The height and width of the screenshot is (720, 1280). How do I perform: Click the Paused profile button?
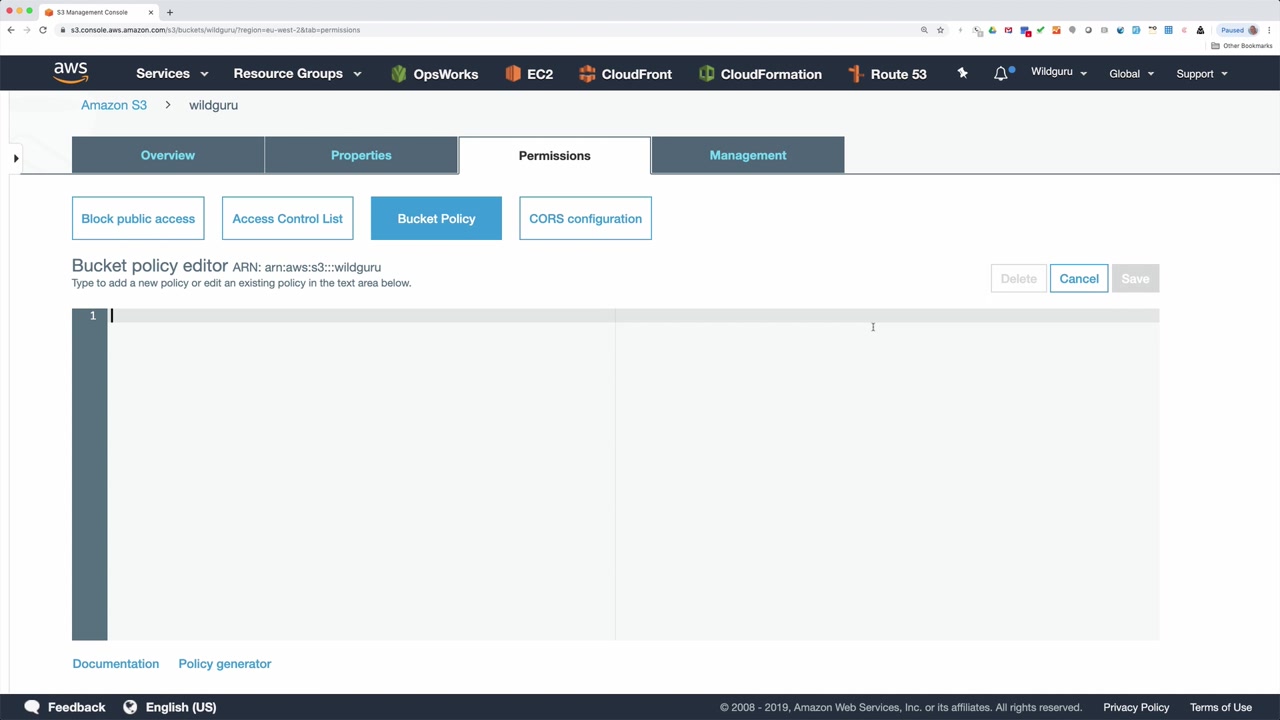pos(1238,30)
